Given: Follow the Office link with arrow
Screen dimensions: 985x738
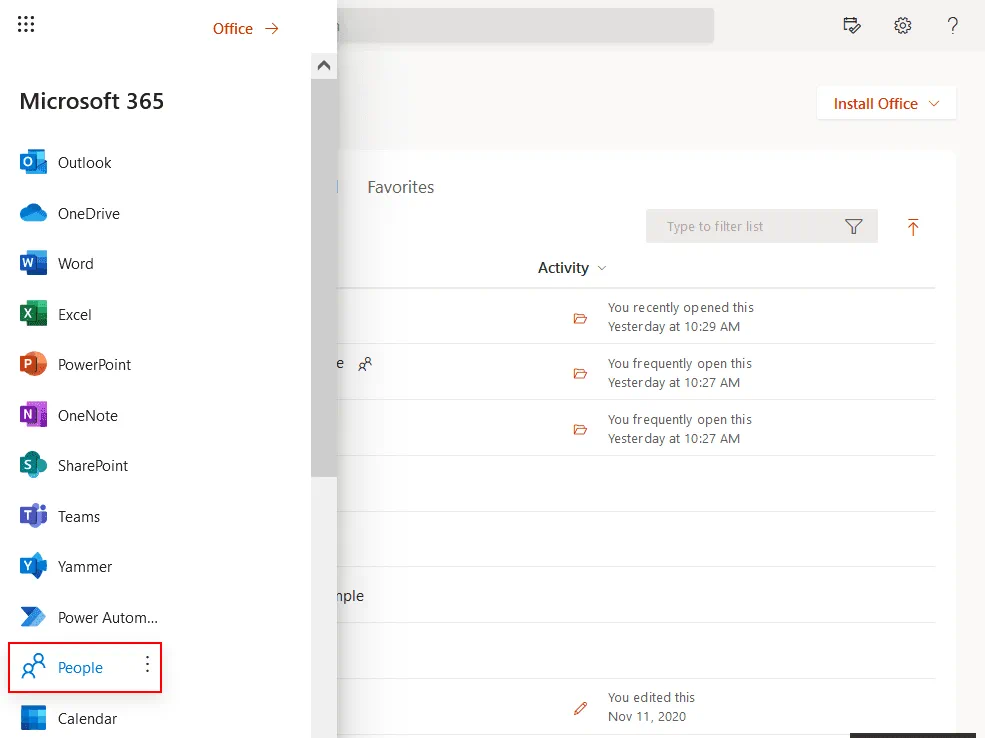Looking at the screenshot, I should [245, 29].
